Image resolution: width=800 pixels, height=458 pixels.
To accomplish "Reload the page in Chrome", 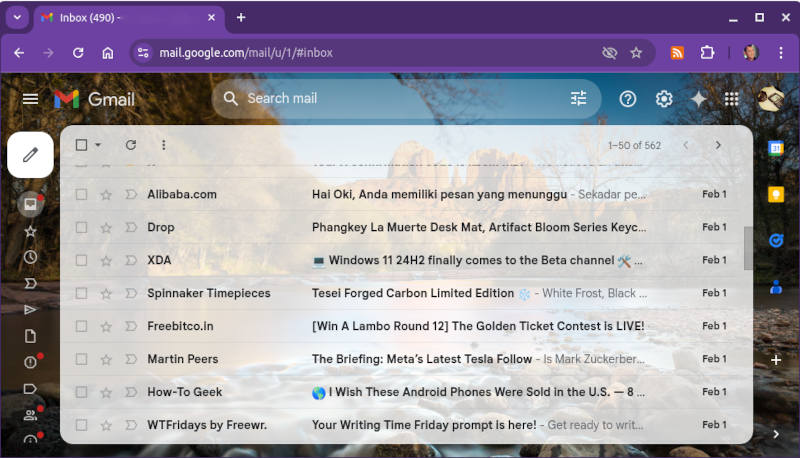I will coord(78,53).
